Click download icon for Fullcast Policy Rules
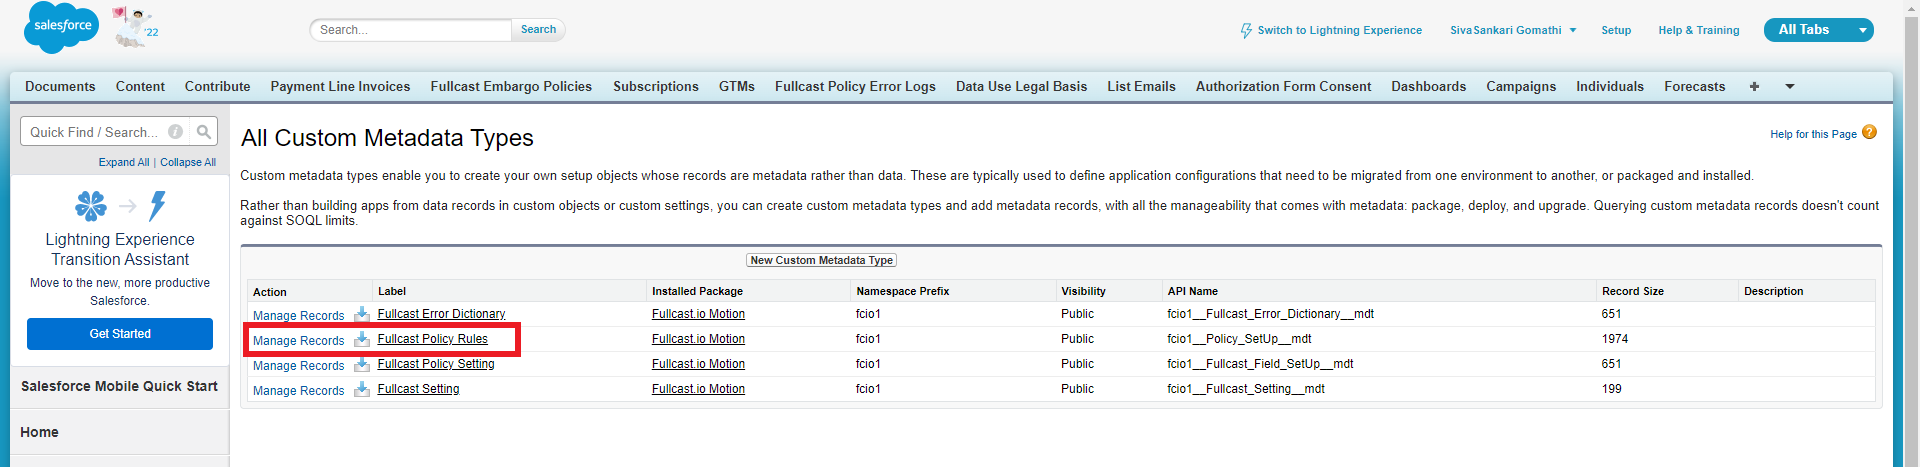 tap(362, 339)
